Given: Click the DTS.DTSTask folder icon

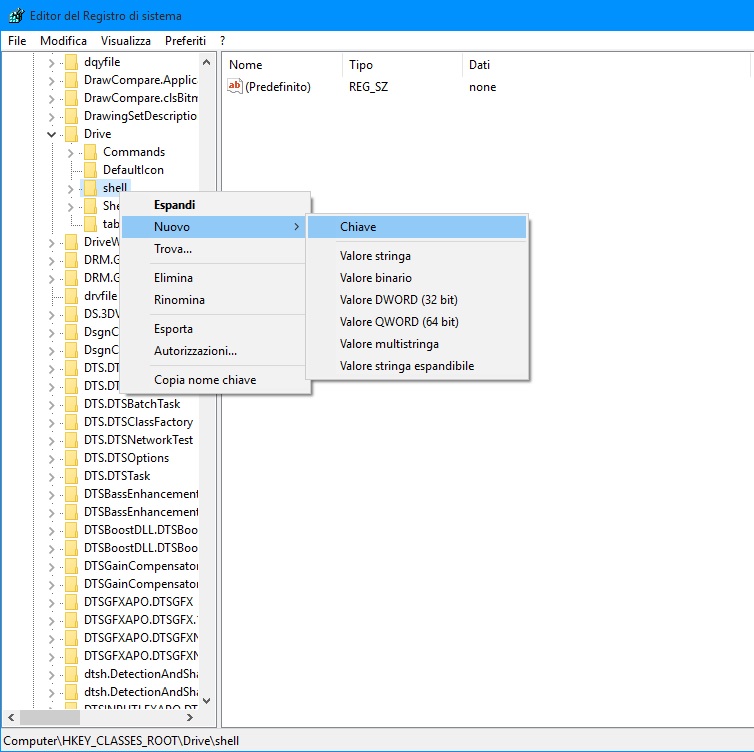Looking at the screenshot, I should coord(70,476).
